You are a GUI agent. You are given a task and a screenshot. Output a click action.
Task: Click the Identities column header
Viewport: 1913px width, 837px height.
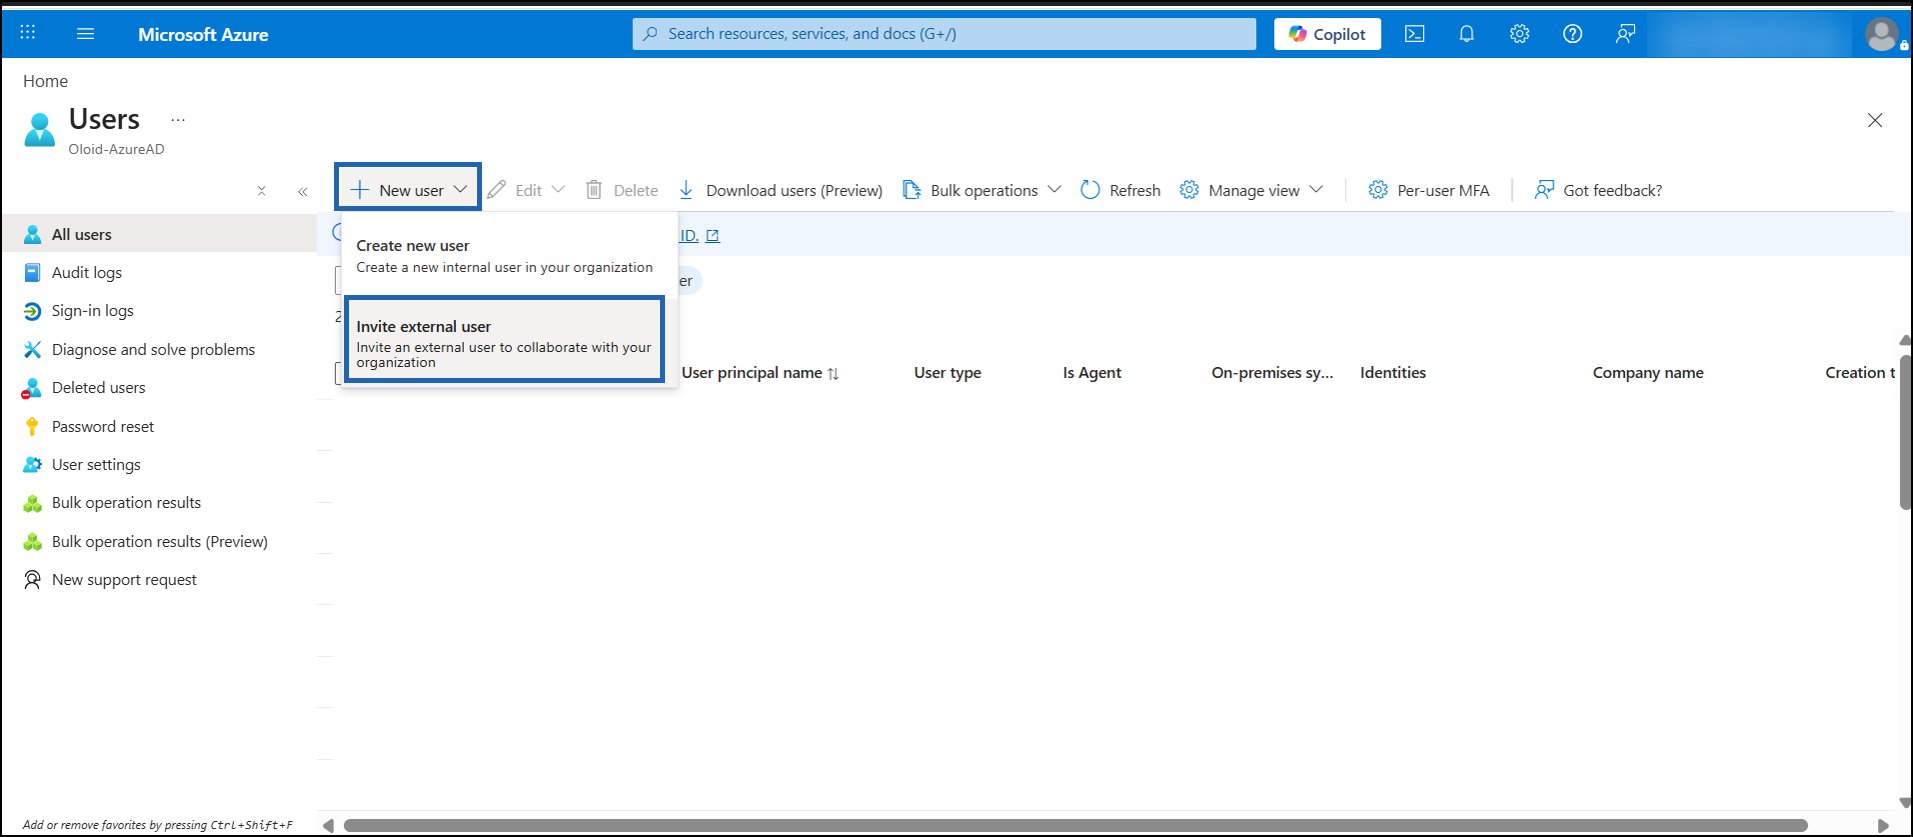1393,373
